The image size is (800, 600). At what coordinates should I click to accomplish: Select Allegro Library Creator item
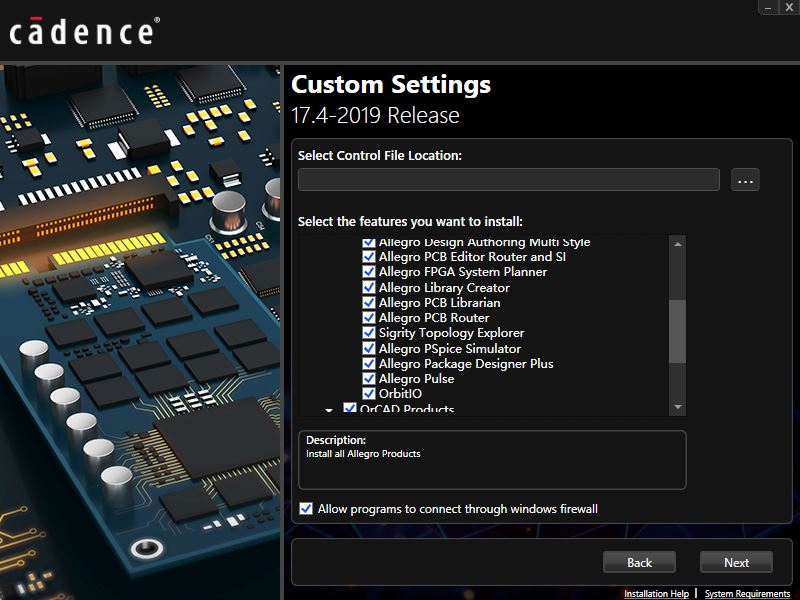[444, 288]
